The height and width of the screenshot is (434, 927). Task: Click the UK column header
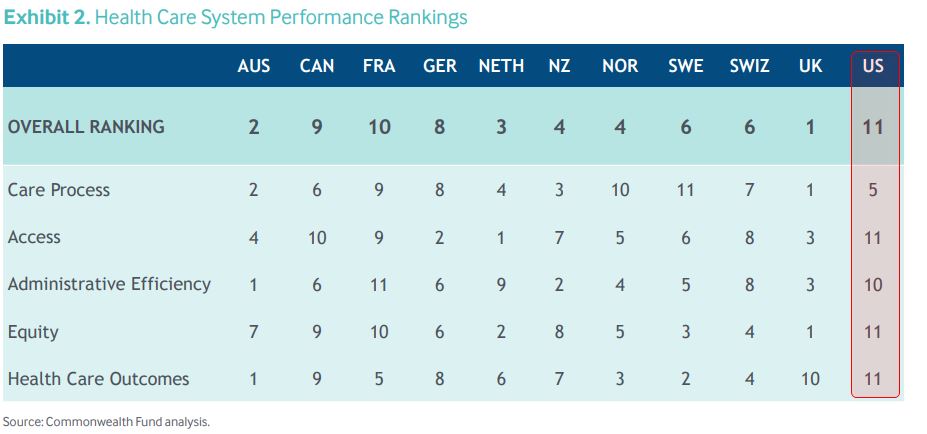[x=811, y=66]
